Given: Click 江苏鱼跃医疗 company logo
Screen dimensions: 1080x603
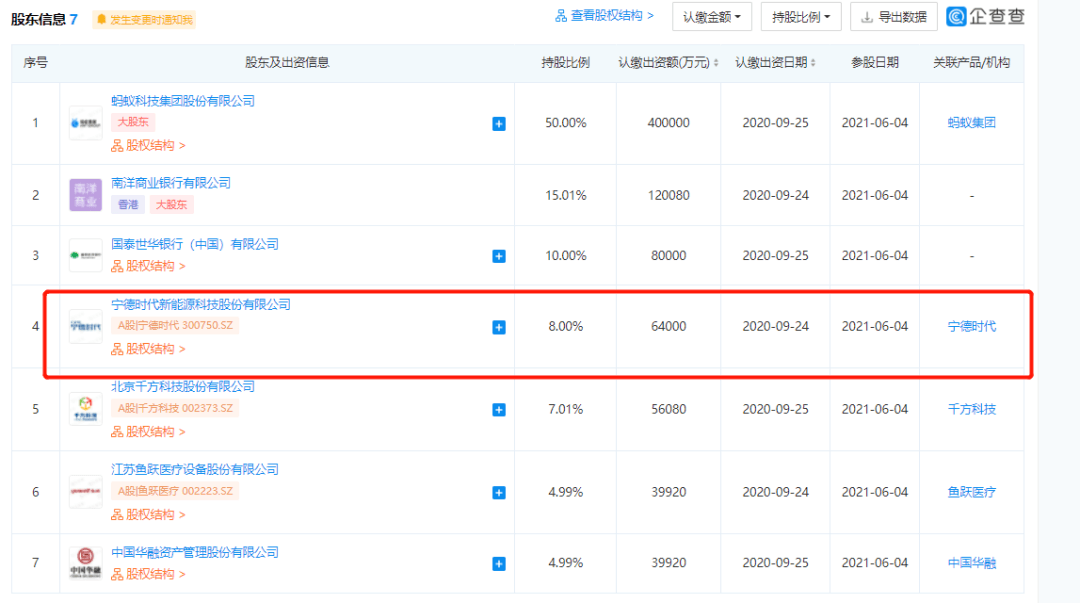Looking at the screenshot, I should (x=85, y=492).
